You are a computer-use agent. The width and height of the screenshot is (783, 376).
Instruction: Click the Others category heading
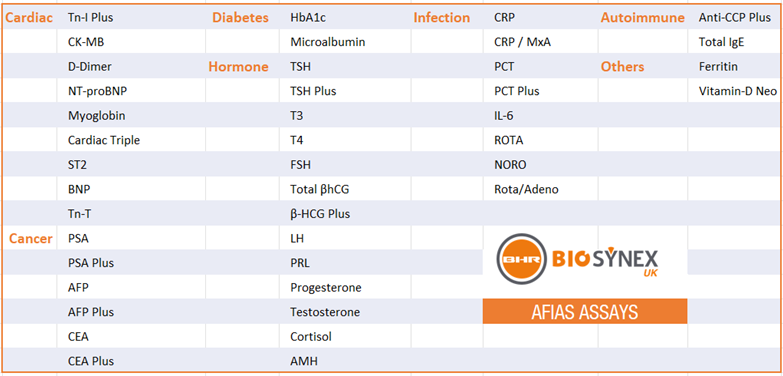click(622, 66)
